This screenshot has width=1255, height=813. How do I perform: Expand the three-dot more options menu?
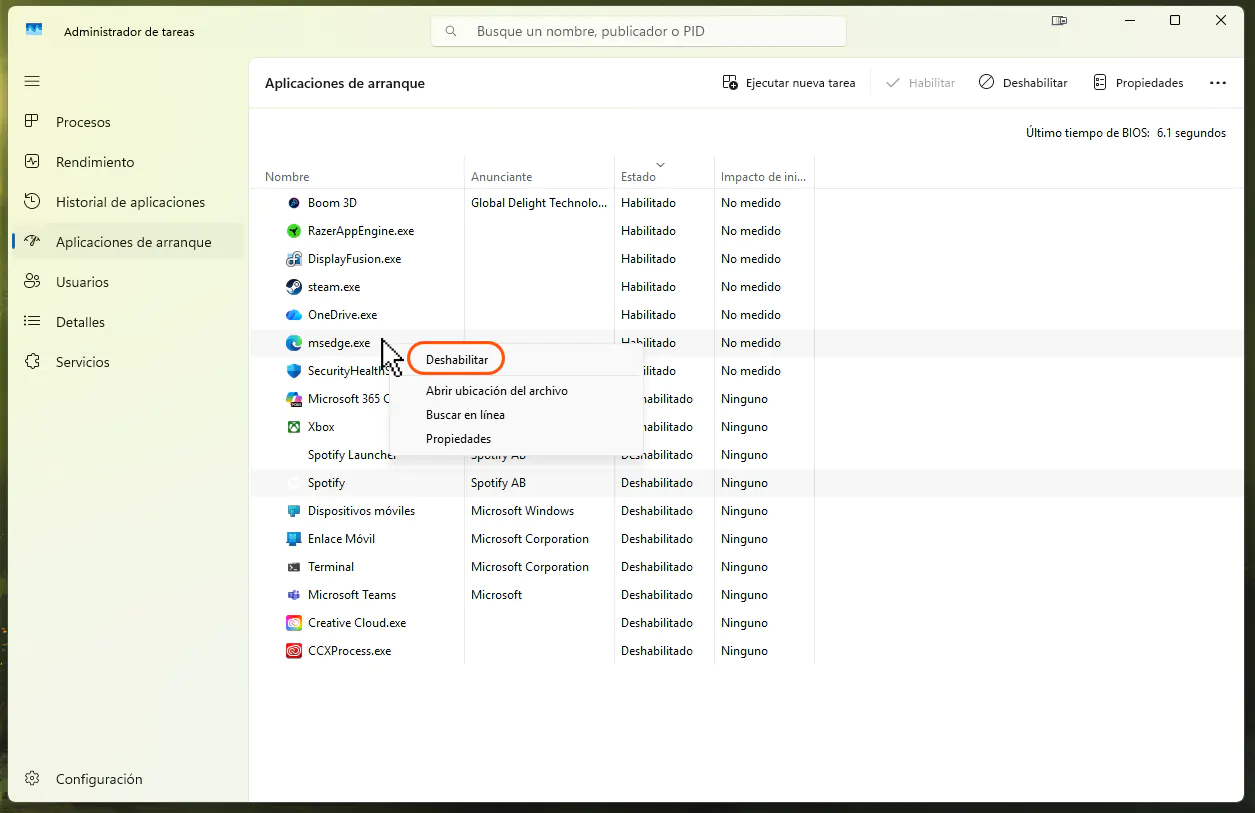coord(1217,83)
